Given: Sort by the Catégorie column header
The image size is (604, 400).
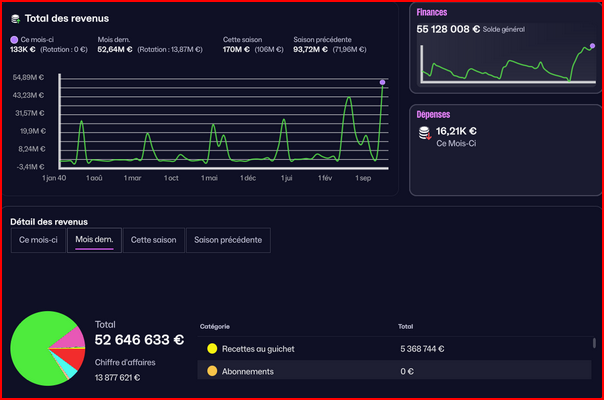Looking at the screenshot, I should click(x=215, y=326).
